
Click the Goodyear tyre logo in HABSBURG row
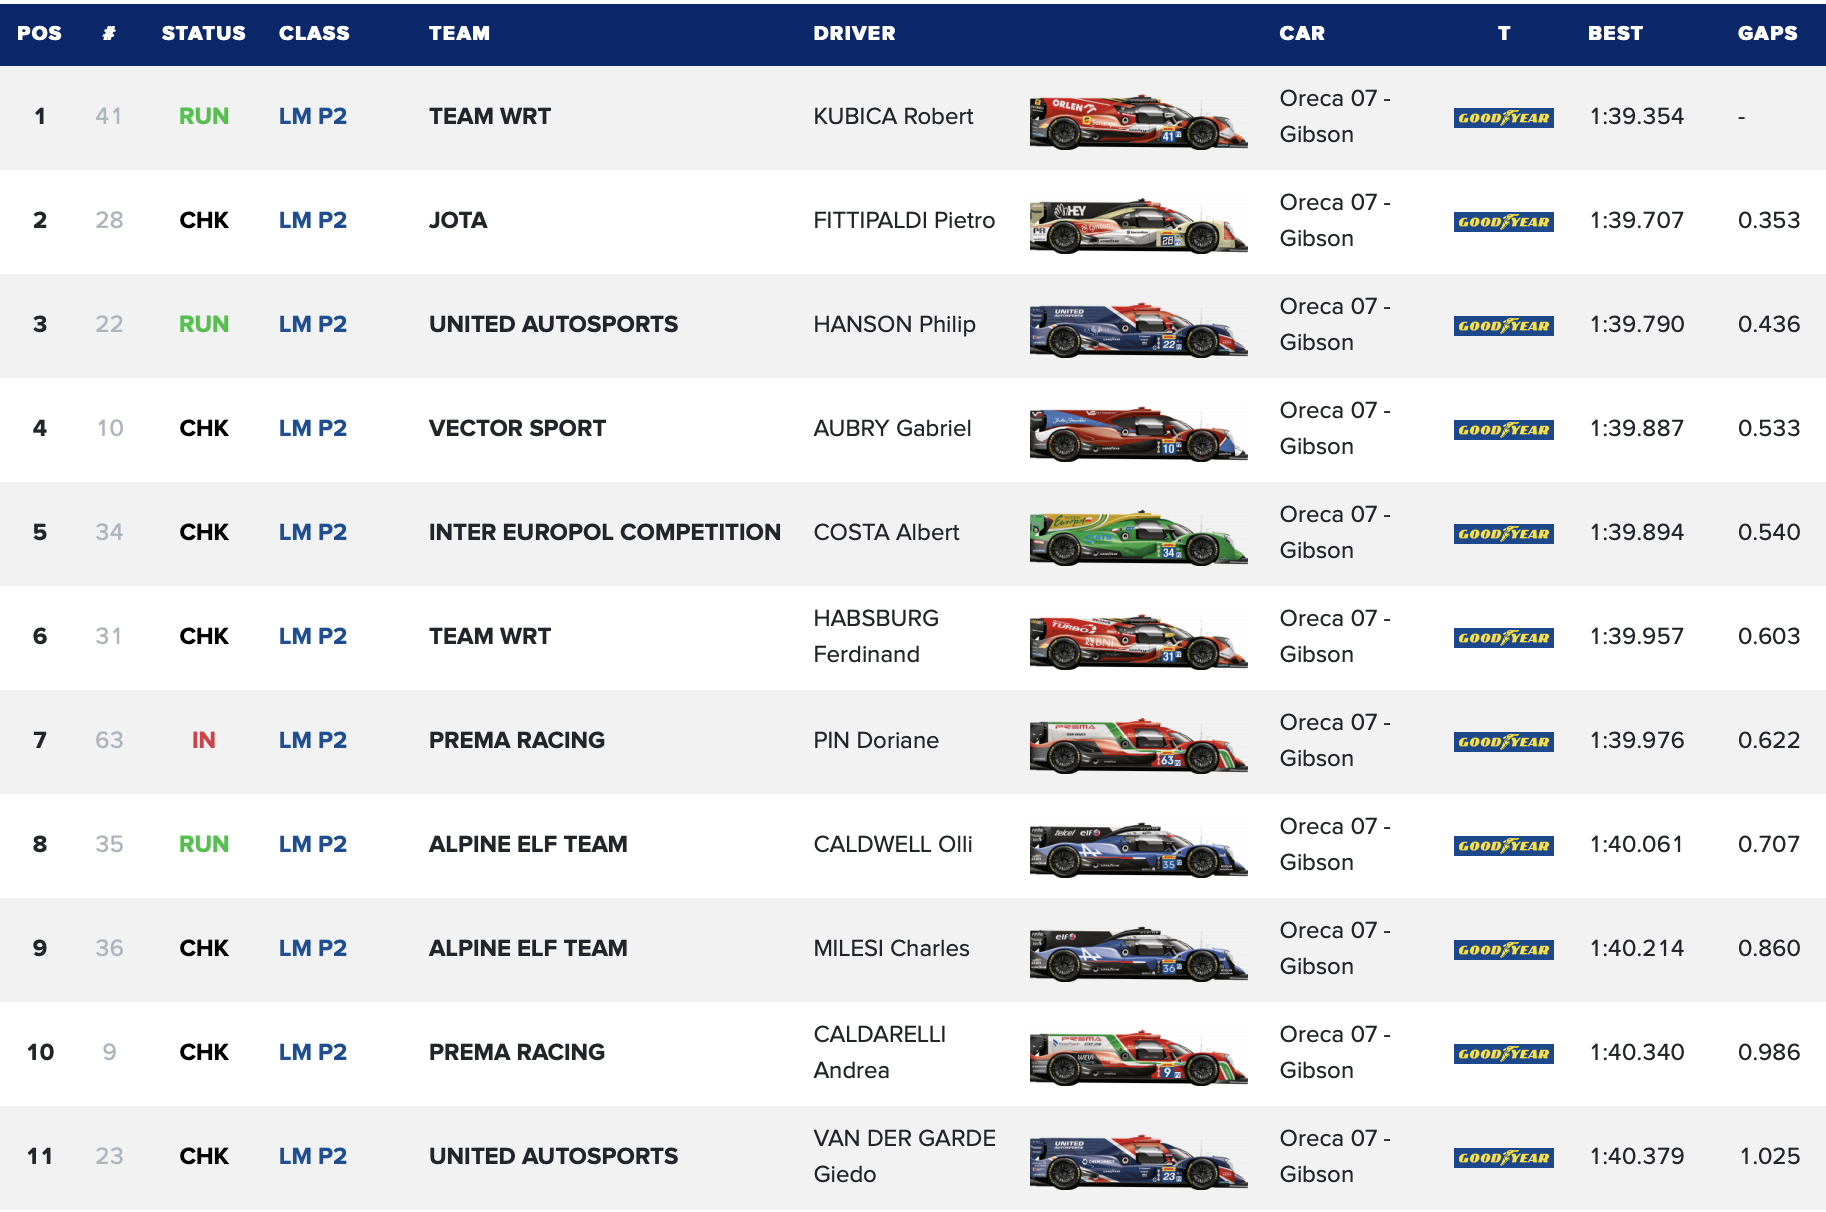pyautogui.click(x=1503, y=638)
